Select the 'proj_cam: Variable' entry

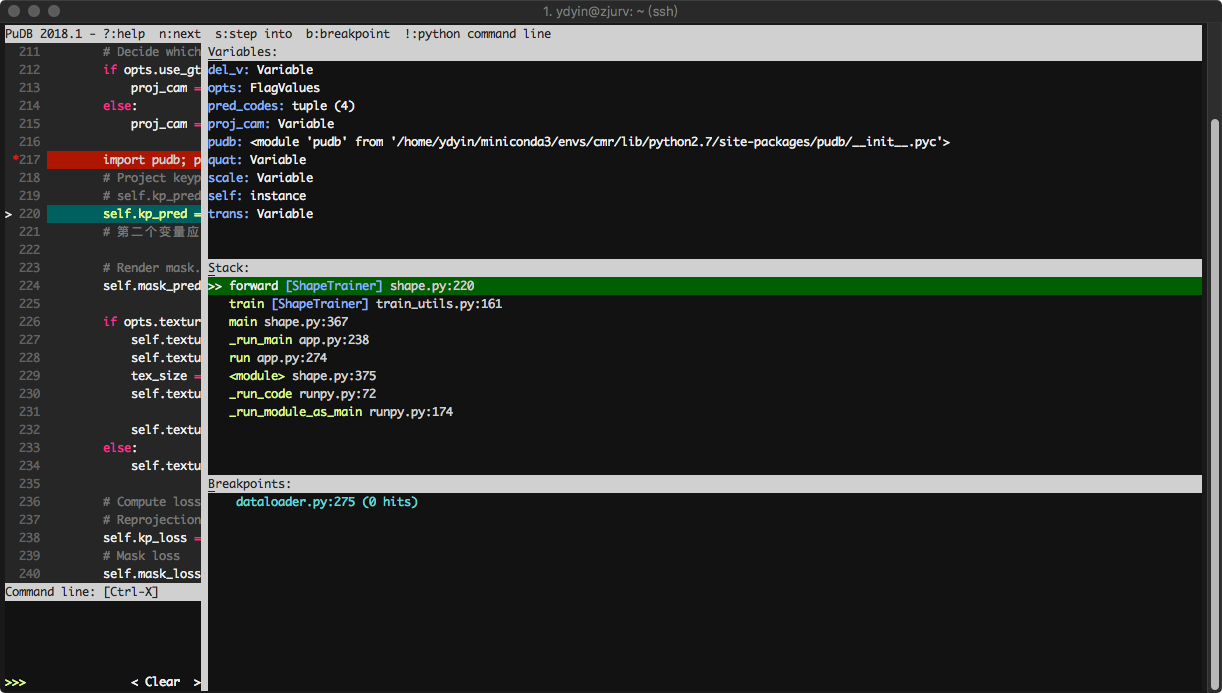coord(271,124)
